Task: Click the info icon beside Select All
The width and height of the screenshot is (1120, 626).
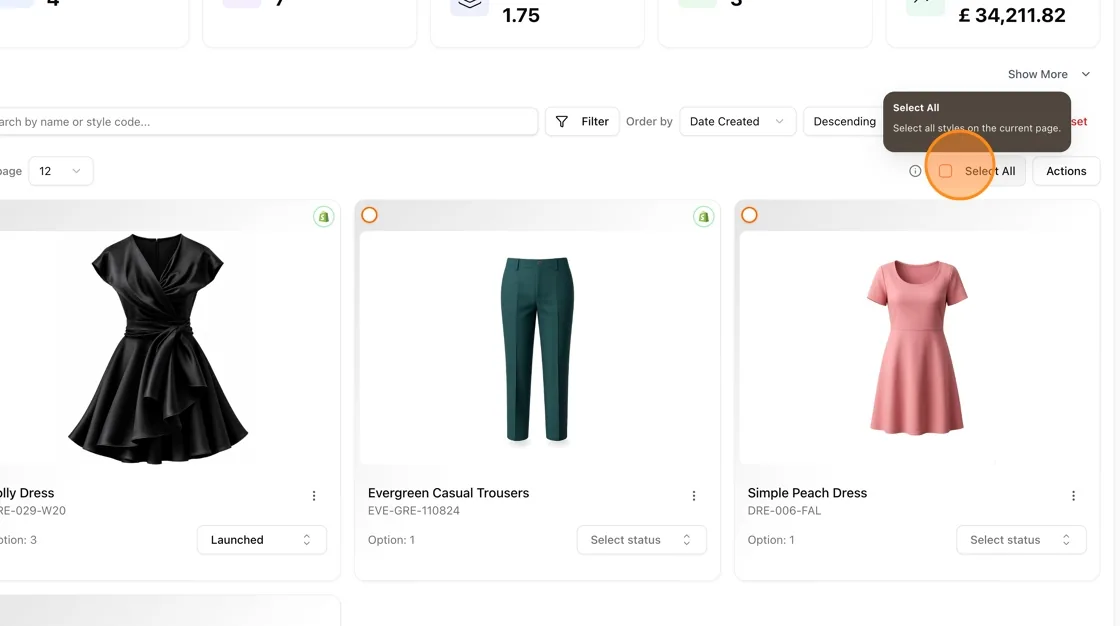Action: (914, 171)
